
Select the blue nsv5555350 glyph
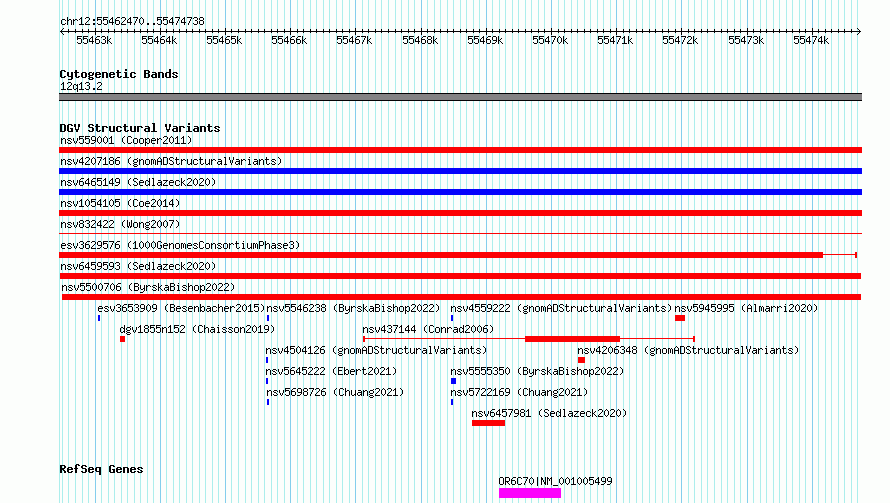point(454,381)
